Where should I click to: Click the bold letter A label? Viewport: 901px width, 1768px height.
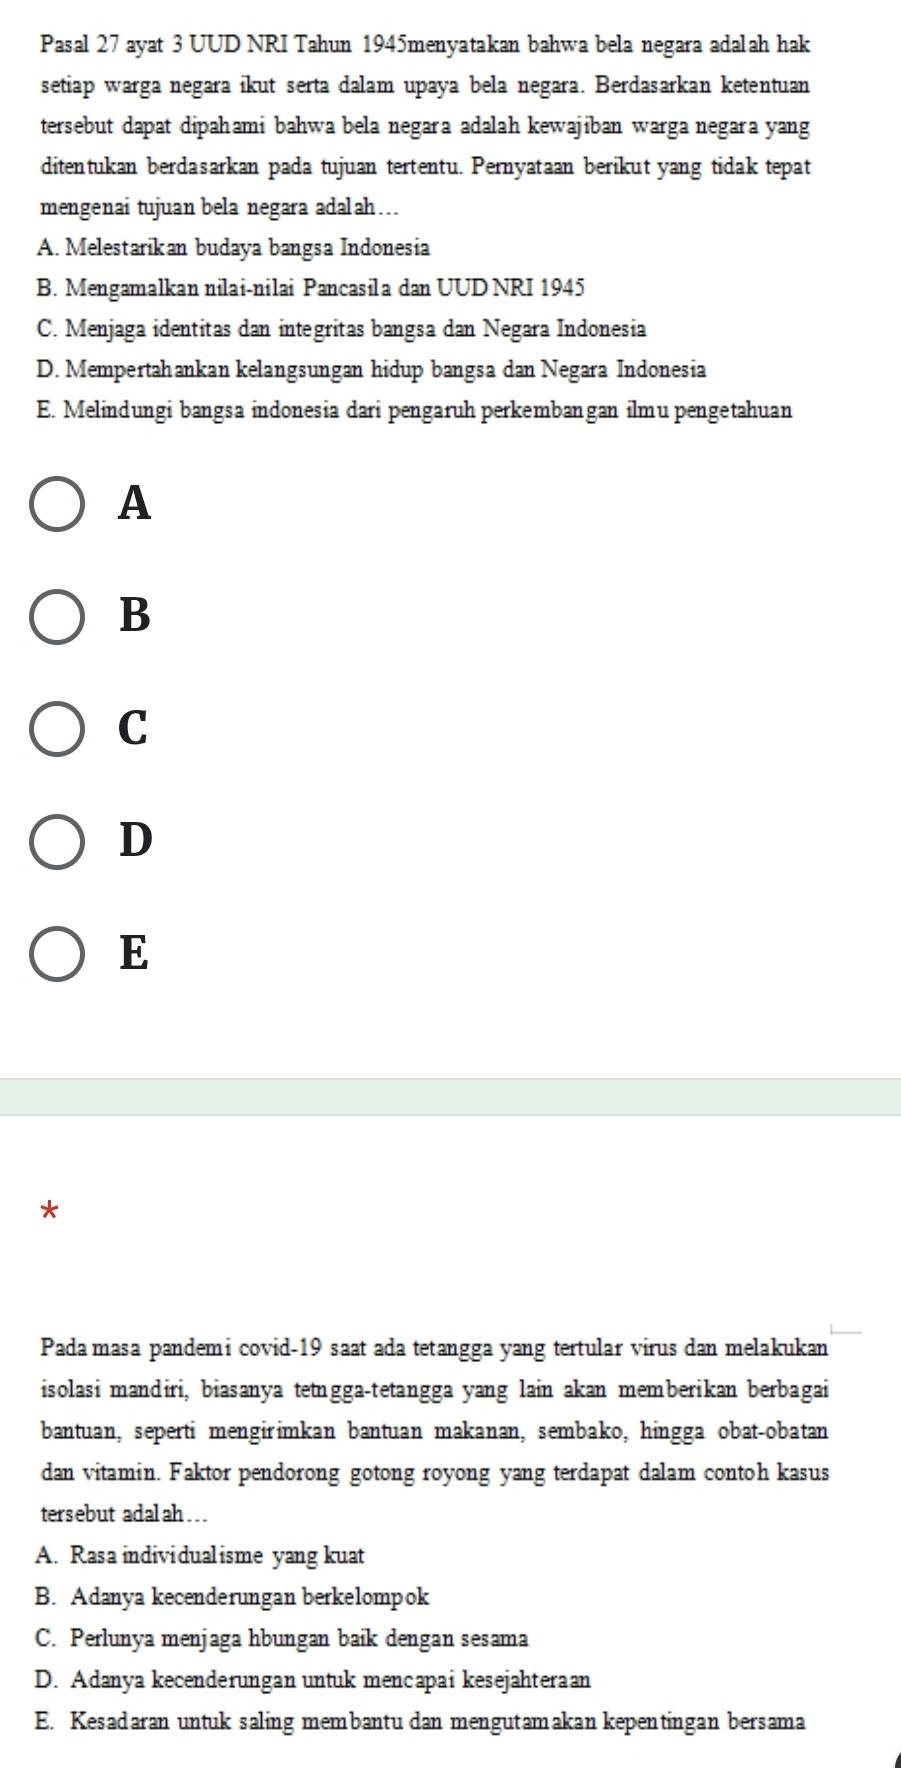135,504
